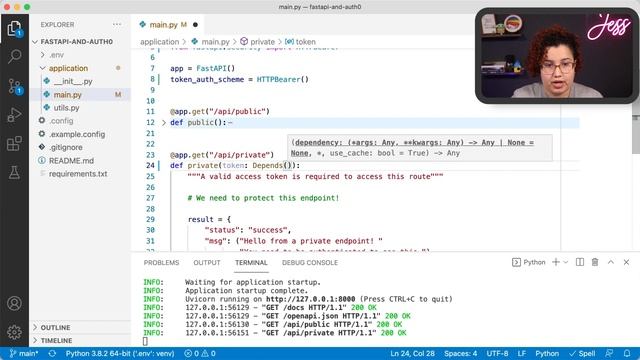
Task: Open the .example.config file
Action: point(77,134)
